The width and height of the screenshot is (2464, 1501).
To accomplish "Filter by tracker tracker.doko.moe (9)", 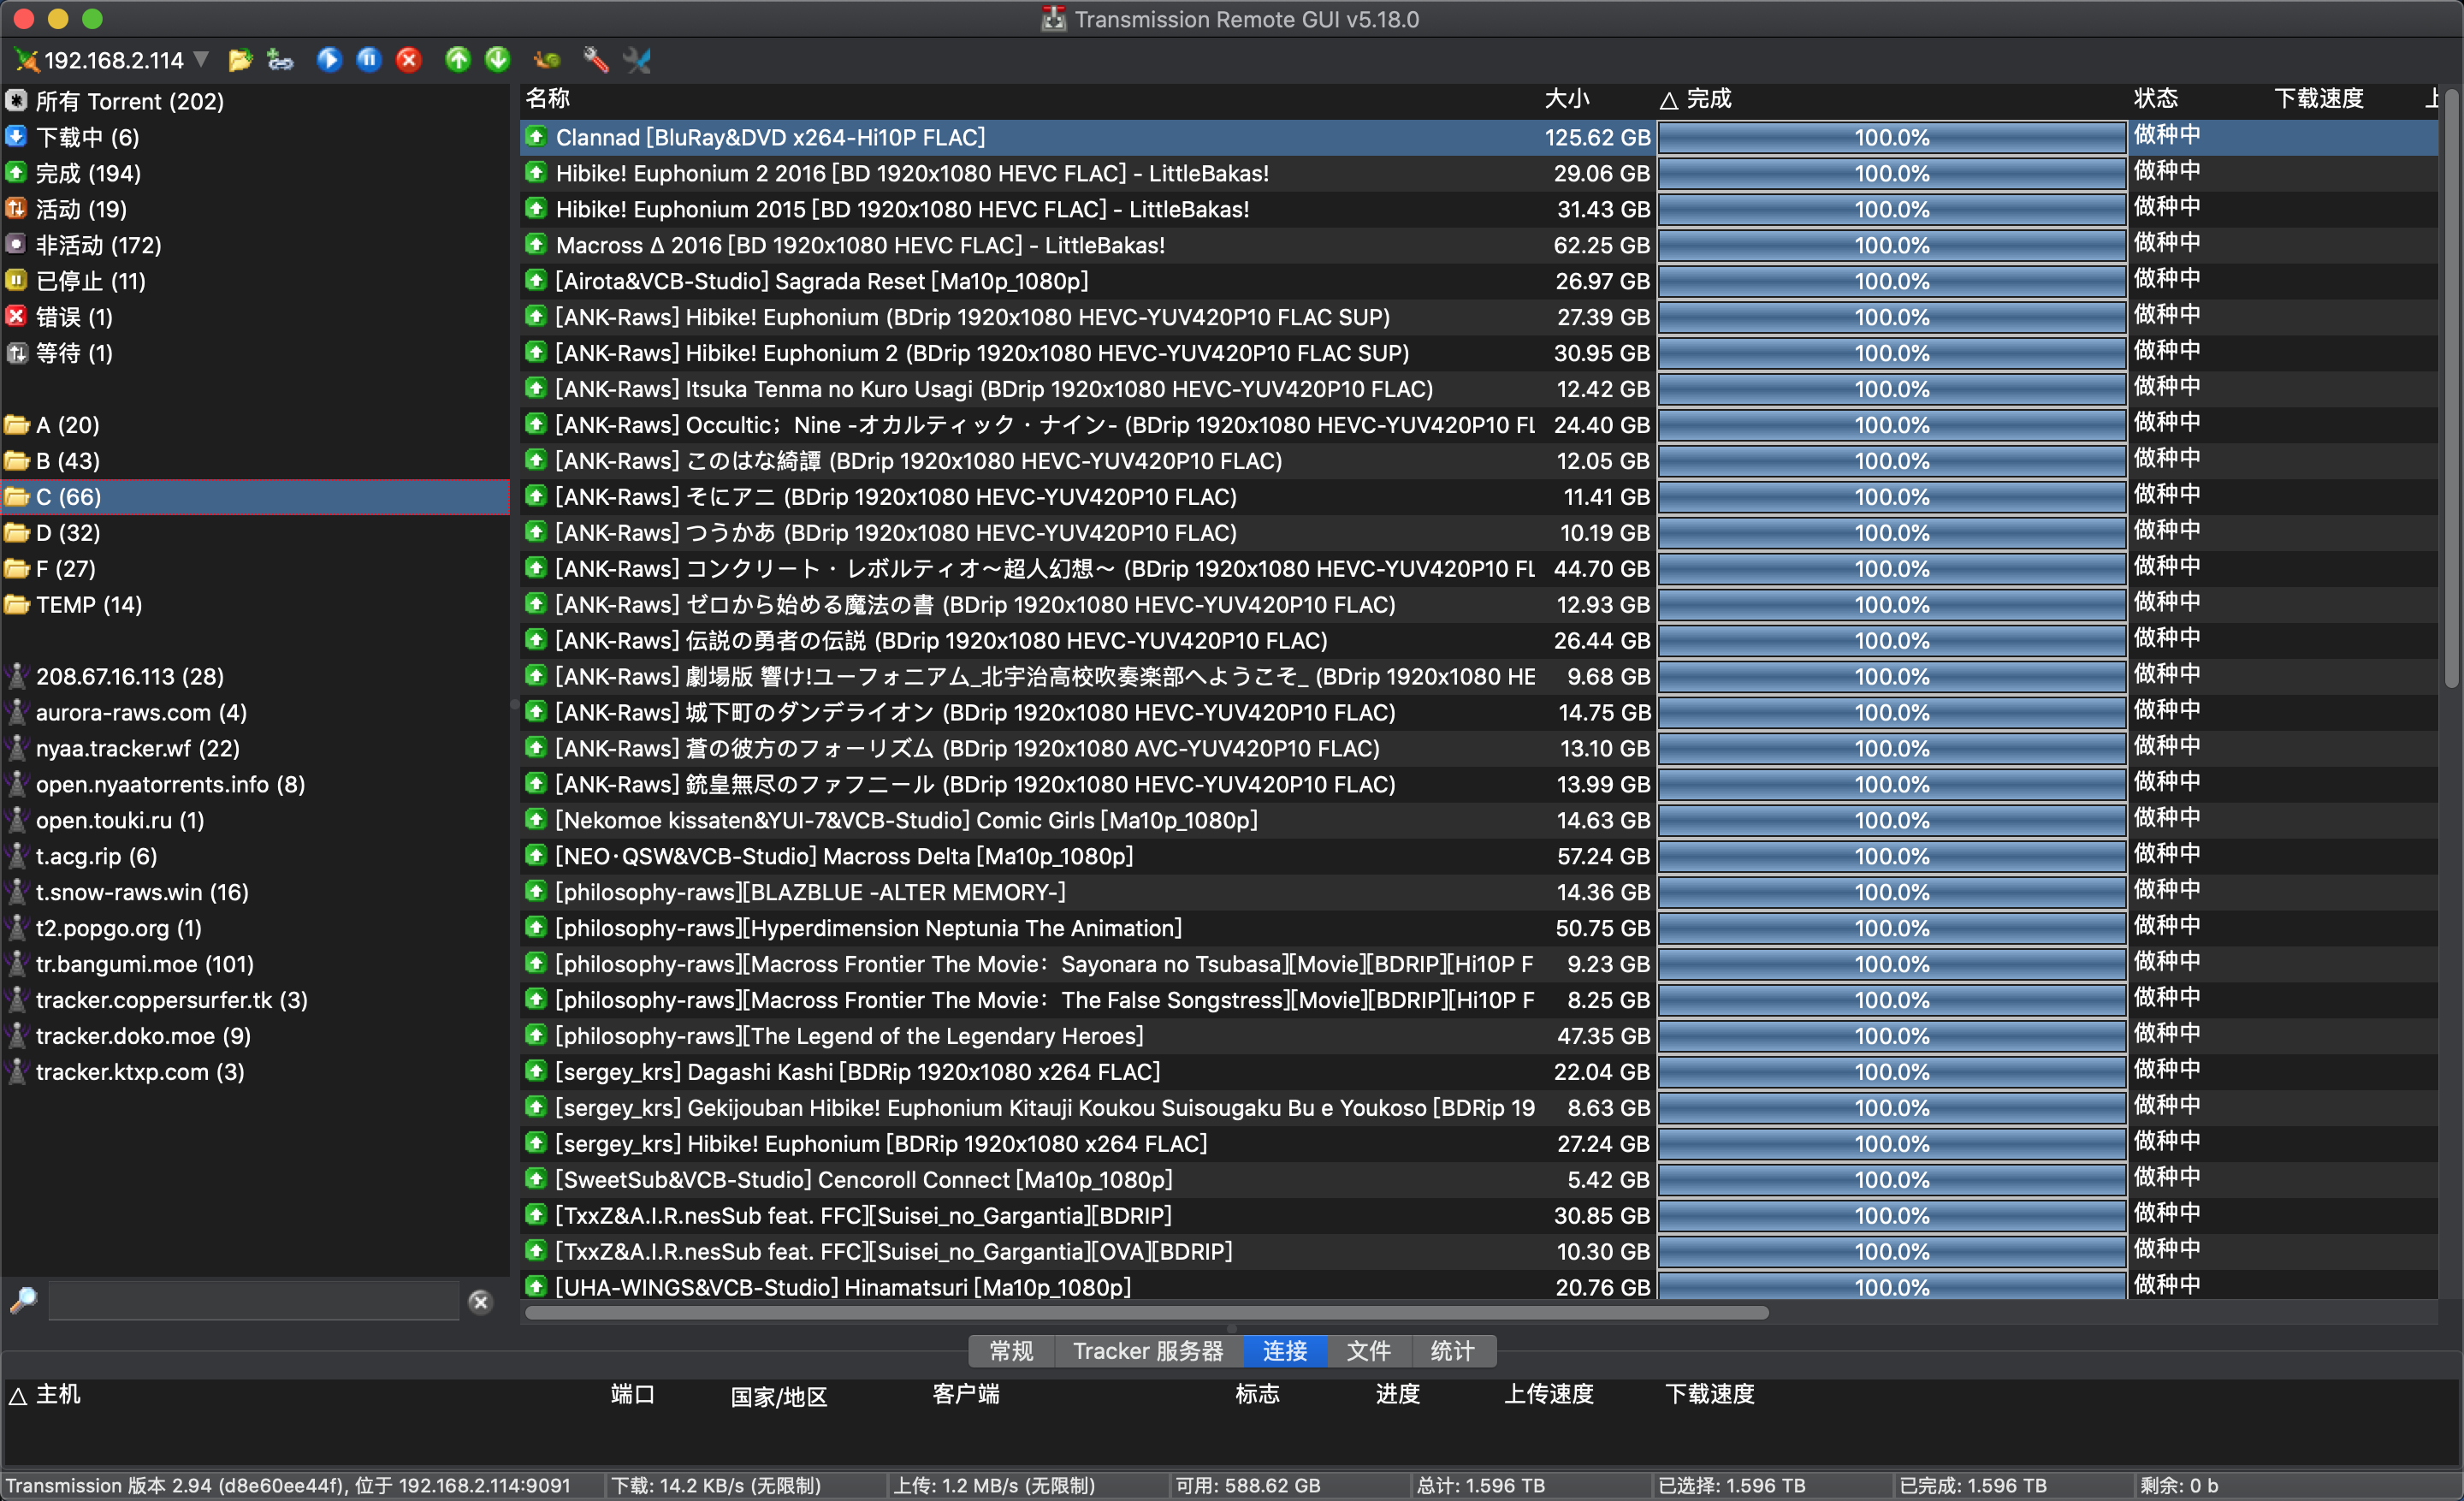I will 143,1036.
